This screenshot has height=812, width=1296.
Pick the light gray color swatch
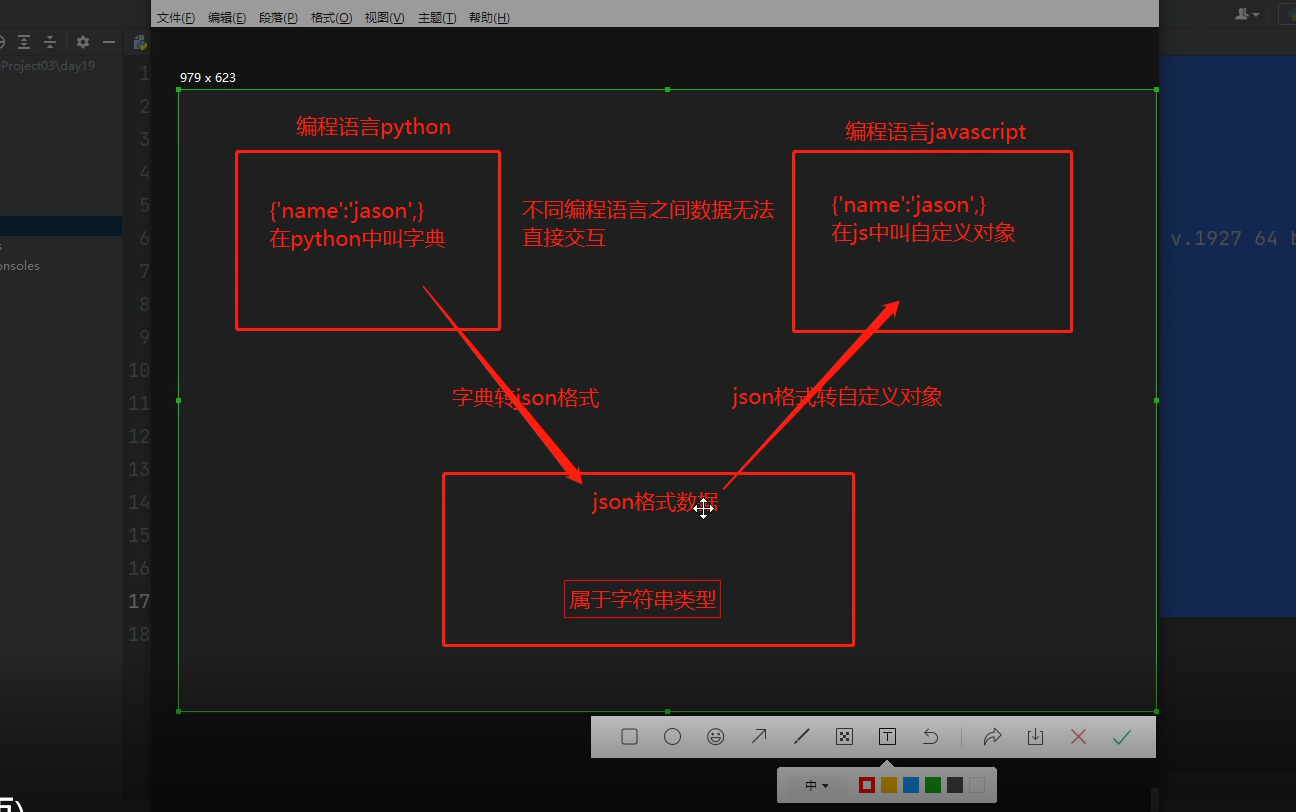[x=977, y=786]
